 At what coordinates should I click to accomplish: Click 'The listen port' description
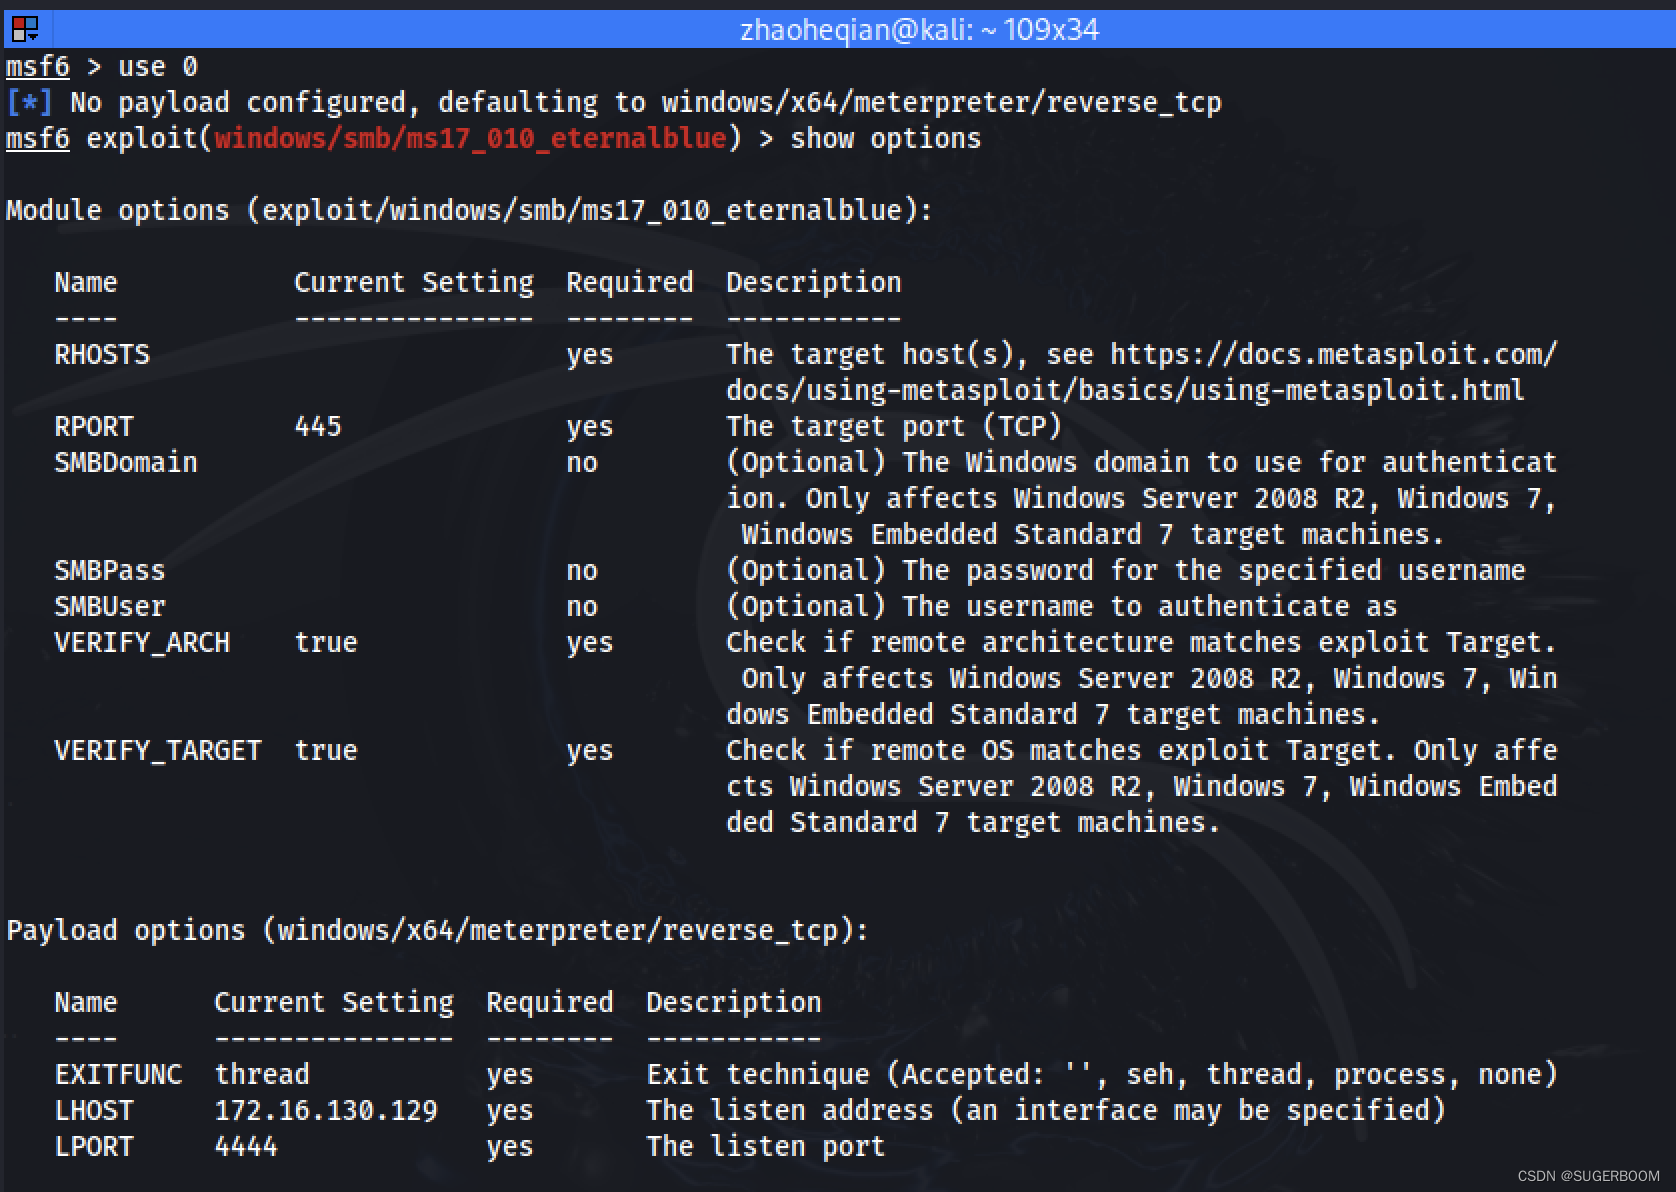[x=766, y=1147]
